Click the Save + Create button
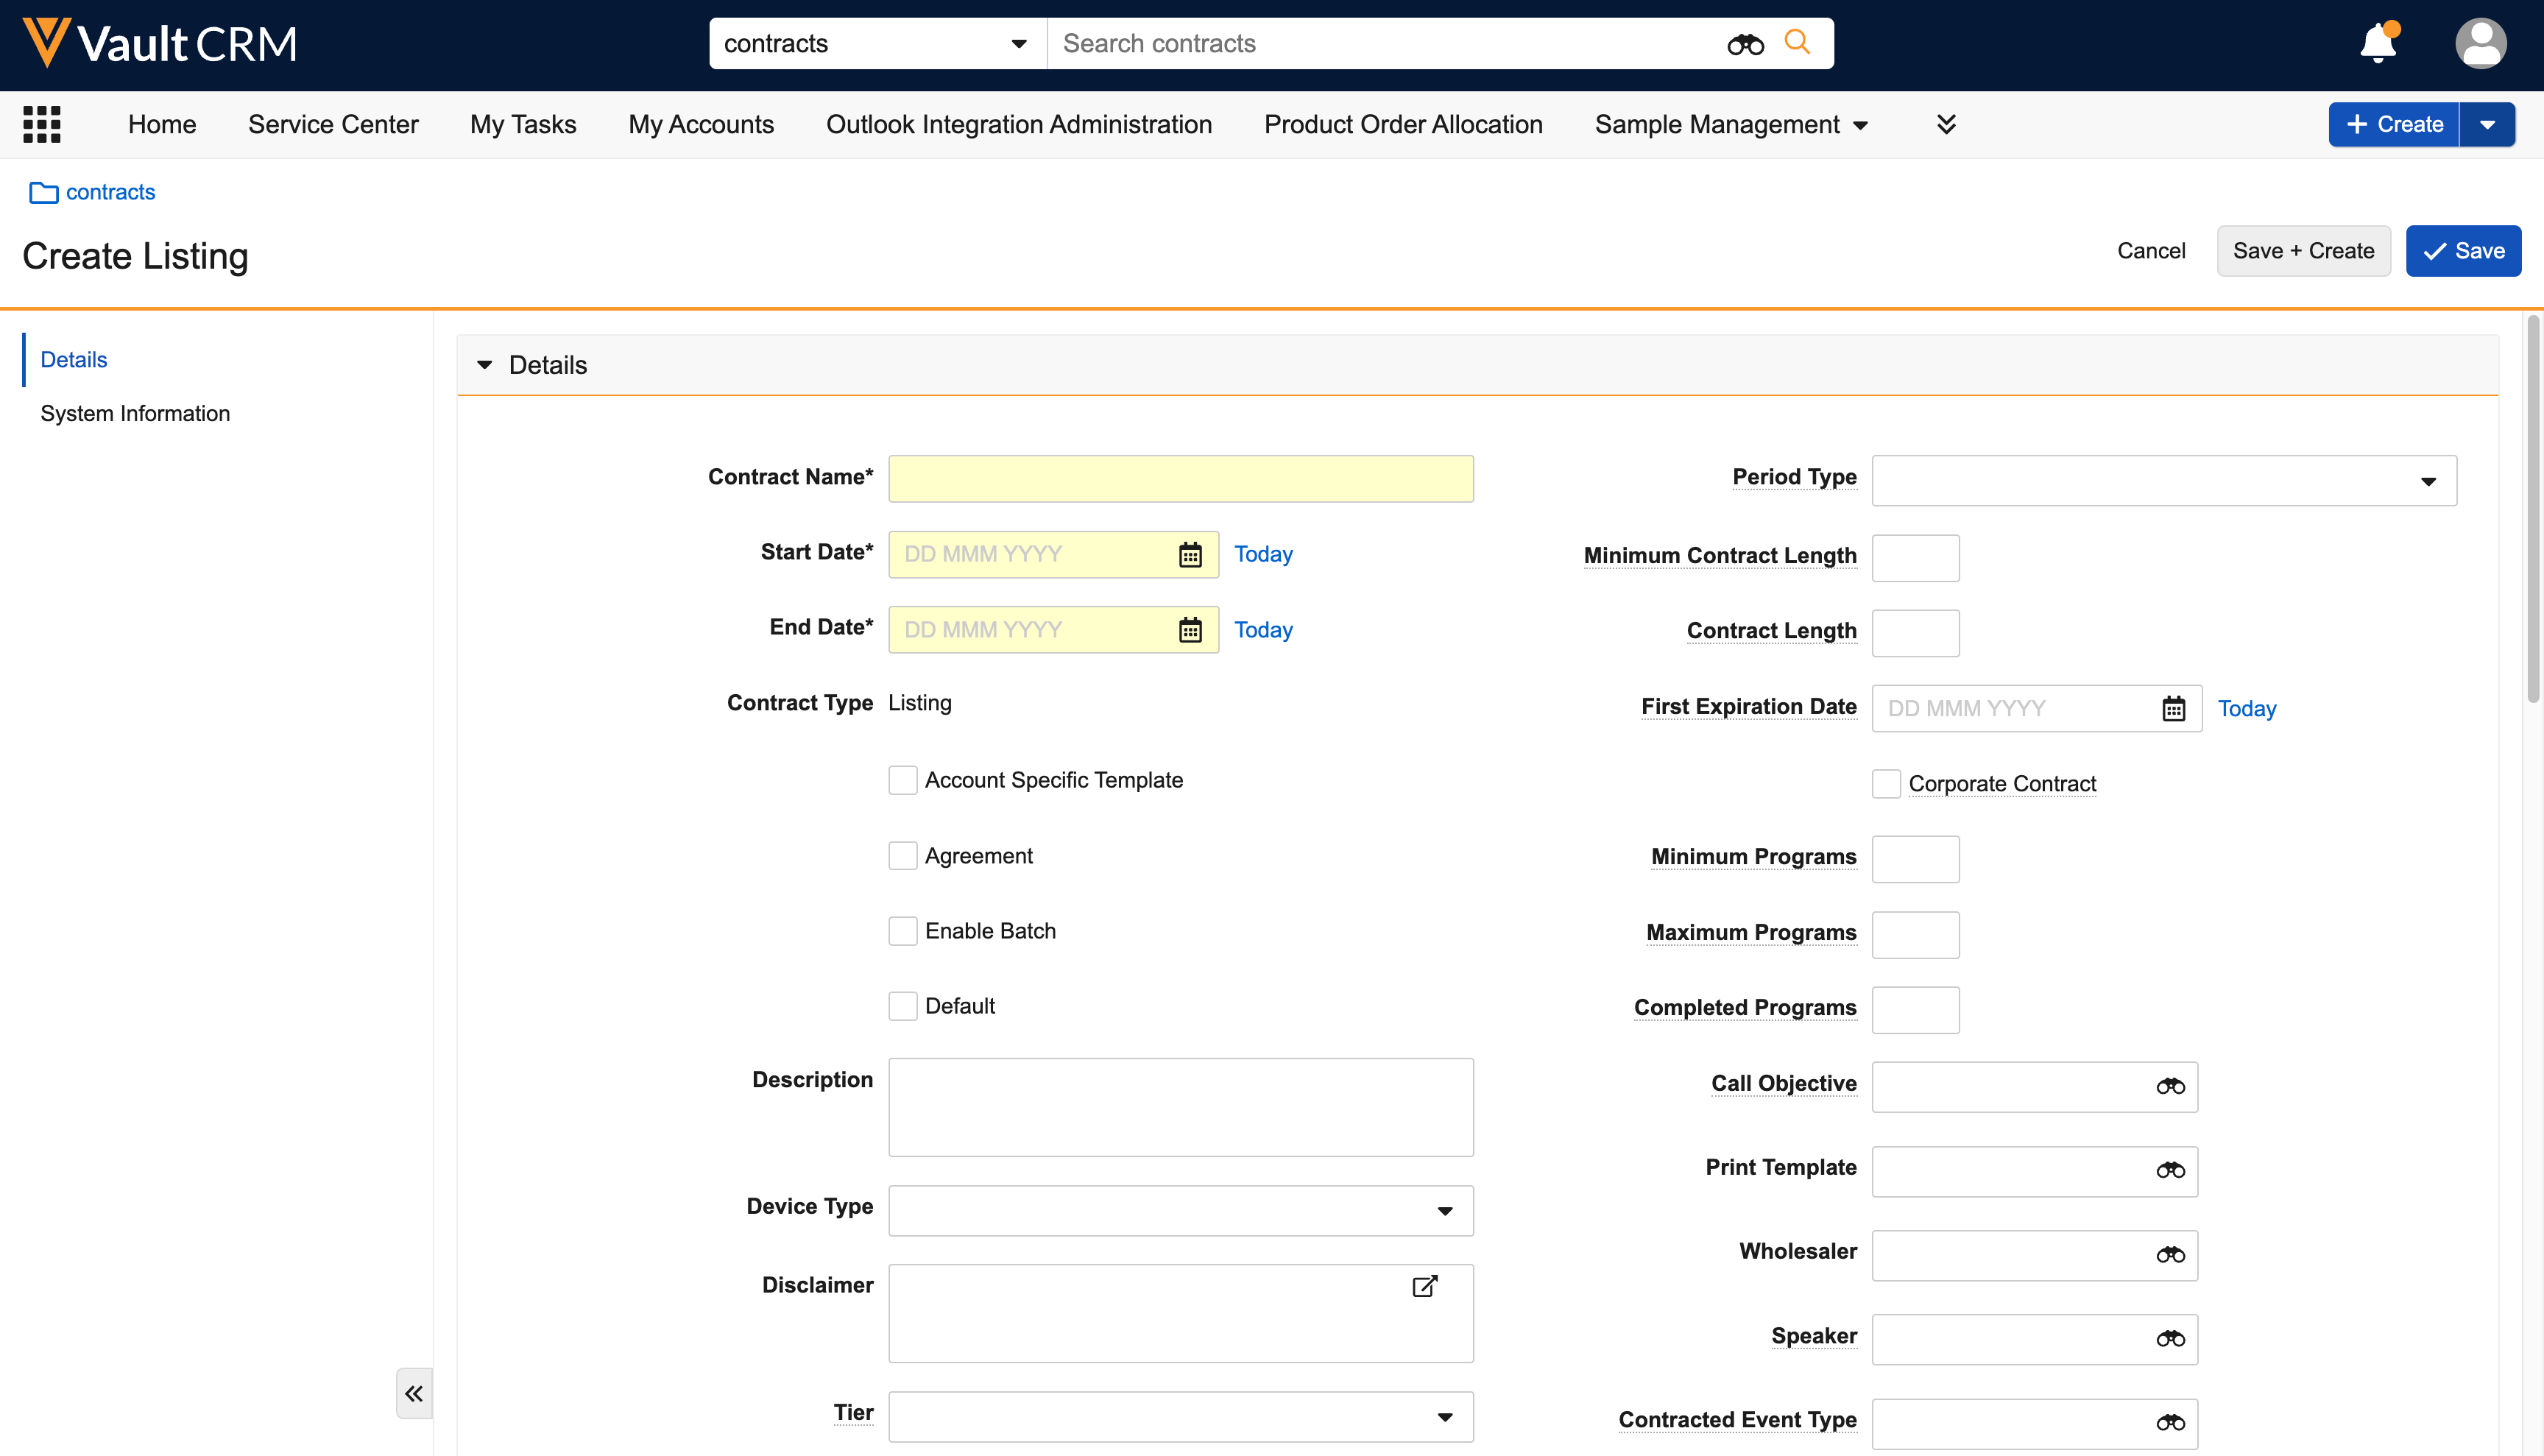Image resolution: width=2544 pixels, height=1456 pixels. pos(2303,251)
